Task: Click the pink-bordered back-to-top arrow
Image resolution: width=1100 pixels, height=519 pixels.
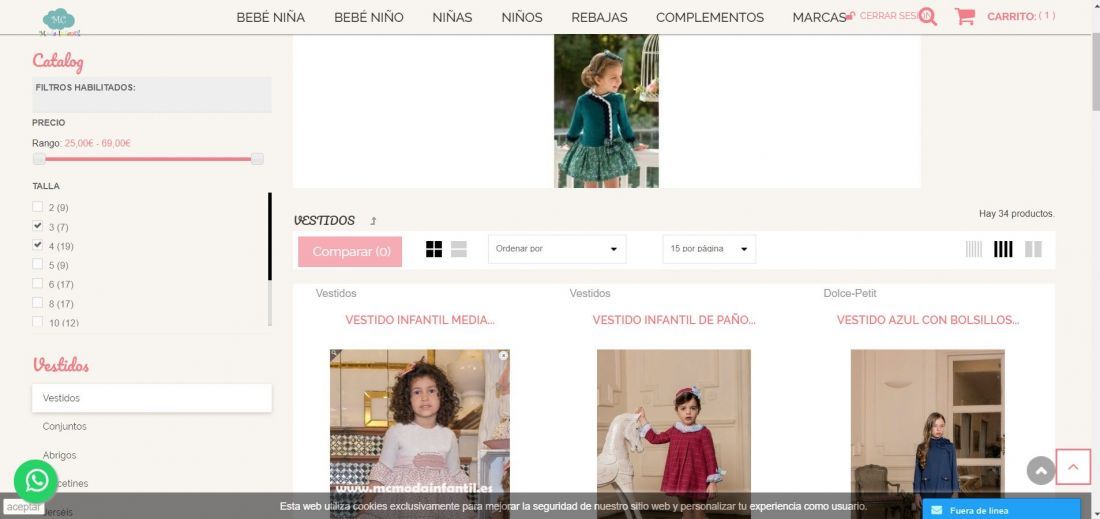Action: [1073, 466]
